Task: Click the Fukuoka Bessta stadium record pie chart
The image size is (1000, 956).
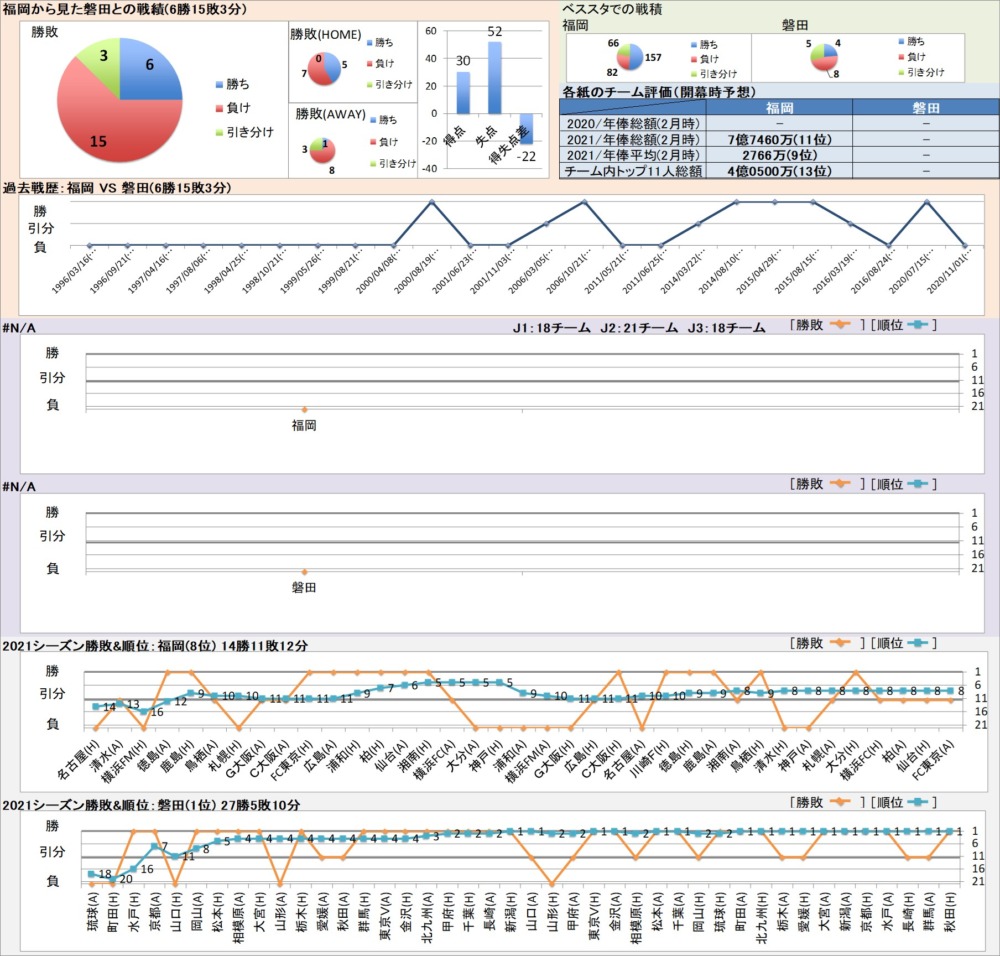Action: coord(630,57)
